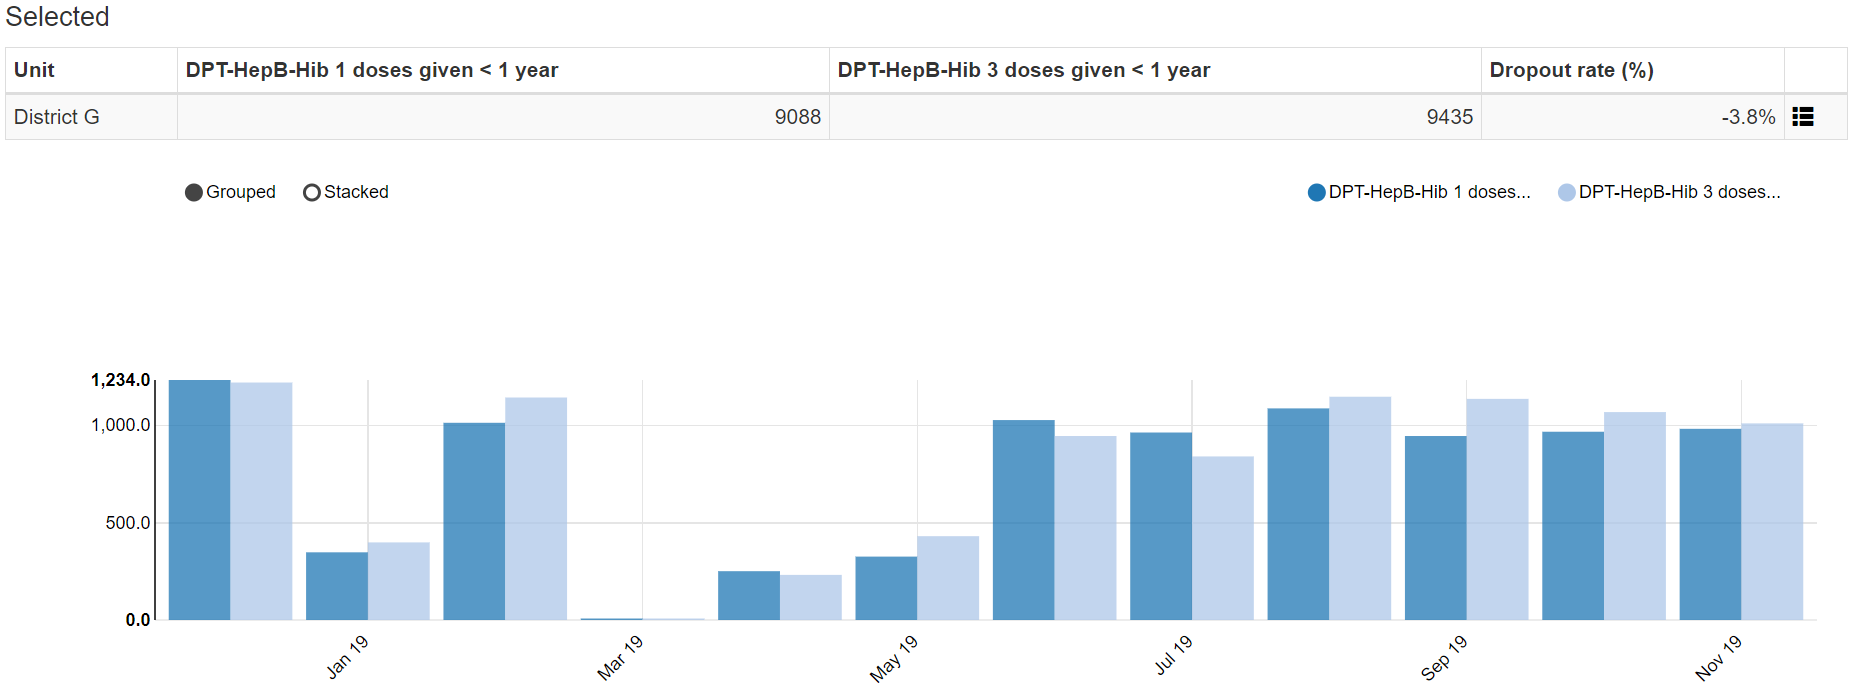
Task: Select the Grouped chart mode
Action: point(230,192)
